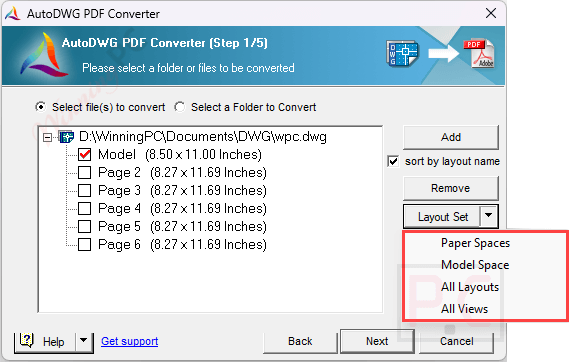This screenshot has width=569, height=362.
Task: Click the Layout Set button
Action: click(x=442, y=217)
